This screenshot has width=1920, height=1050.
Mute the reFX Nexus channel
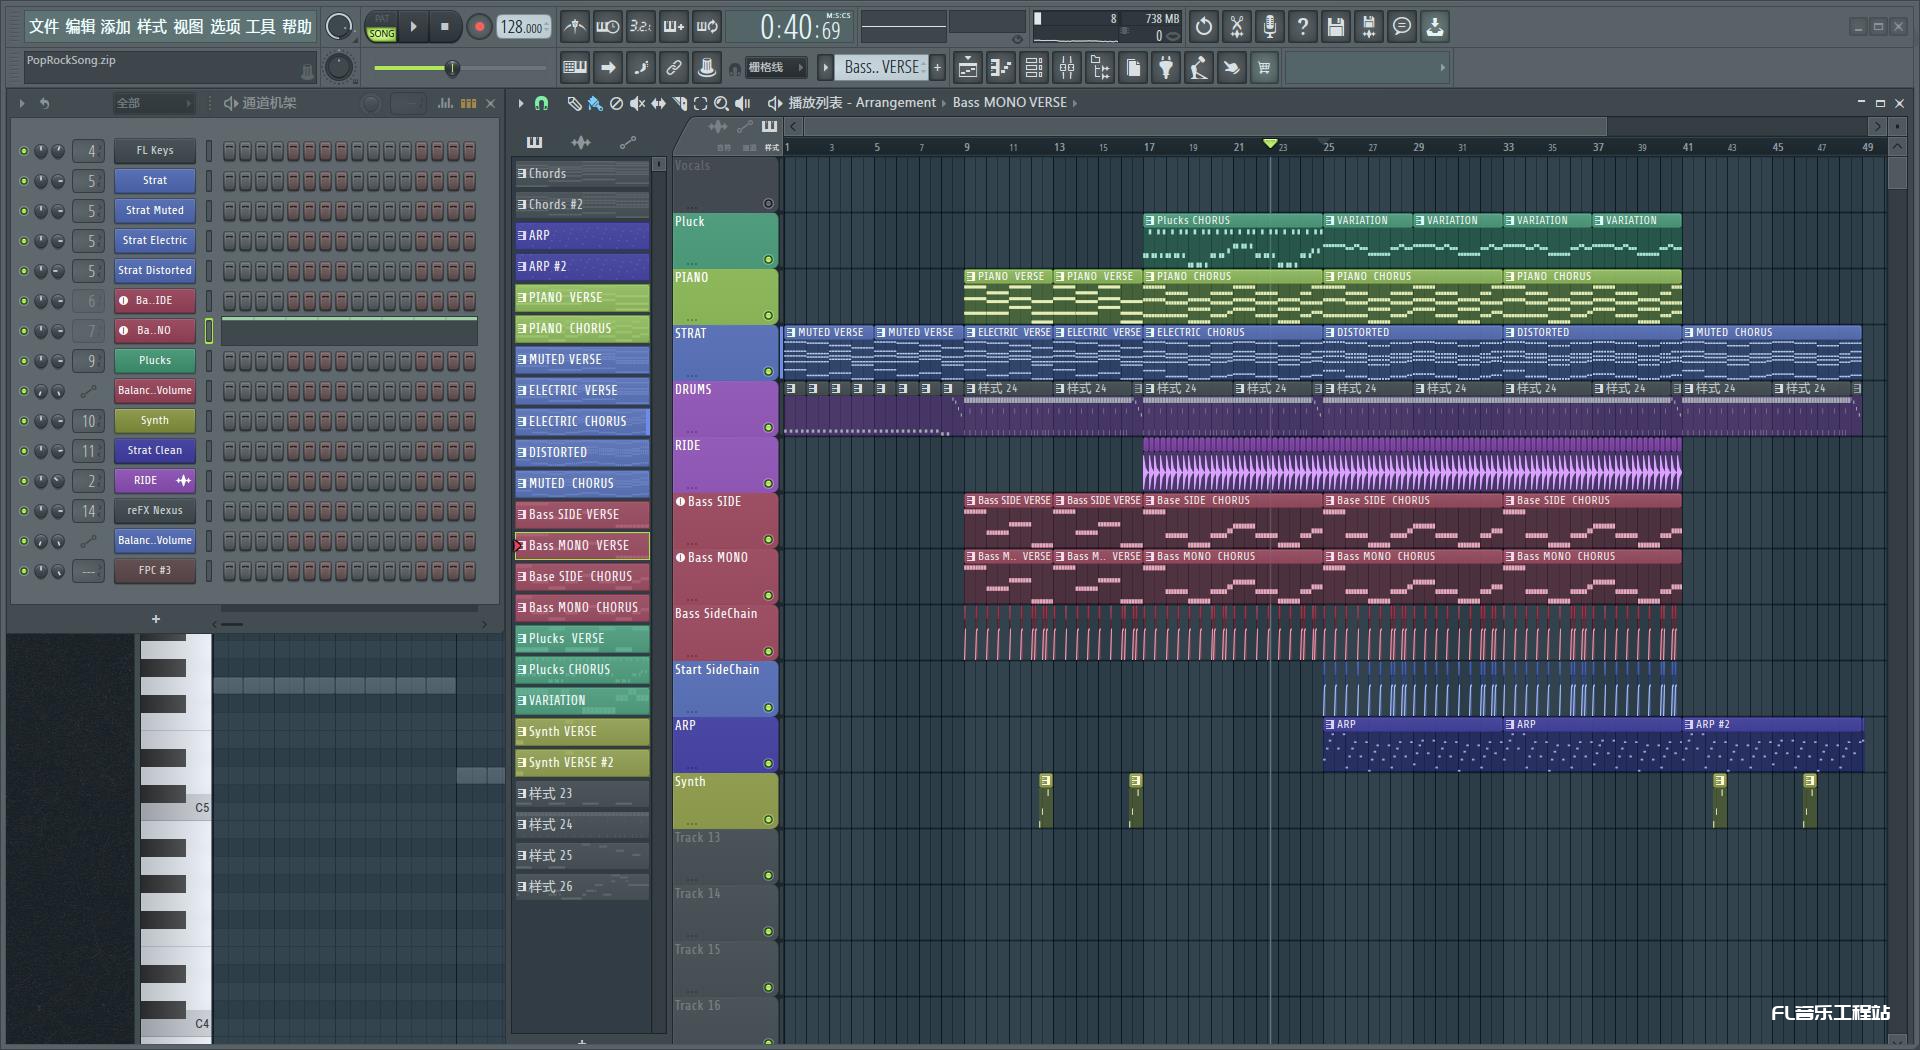24,511
